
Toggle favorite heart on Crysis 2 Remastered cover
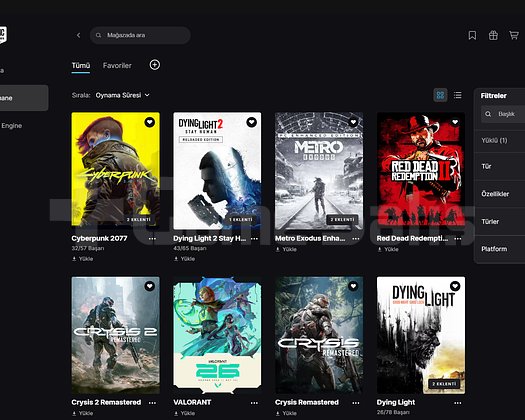[150, 286]
